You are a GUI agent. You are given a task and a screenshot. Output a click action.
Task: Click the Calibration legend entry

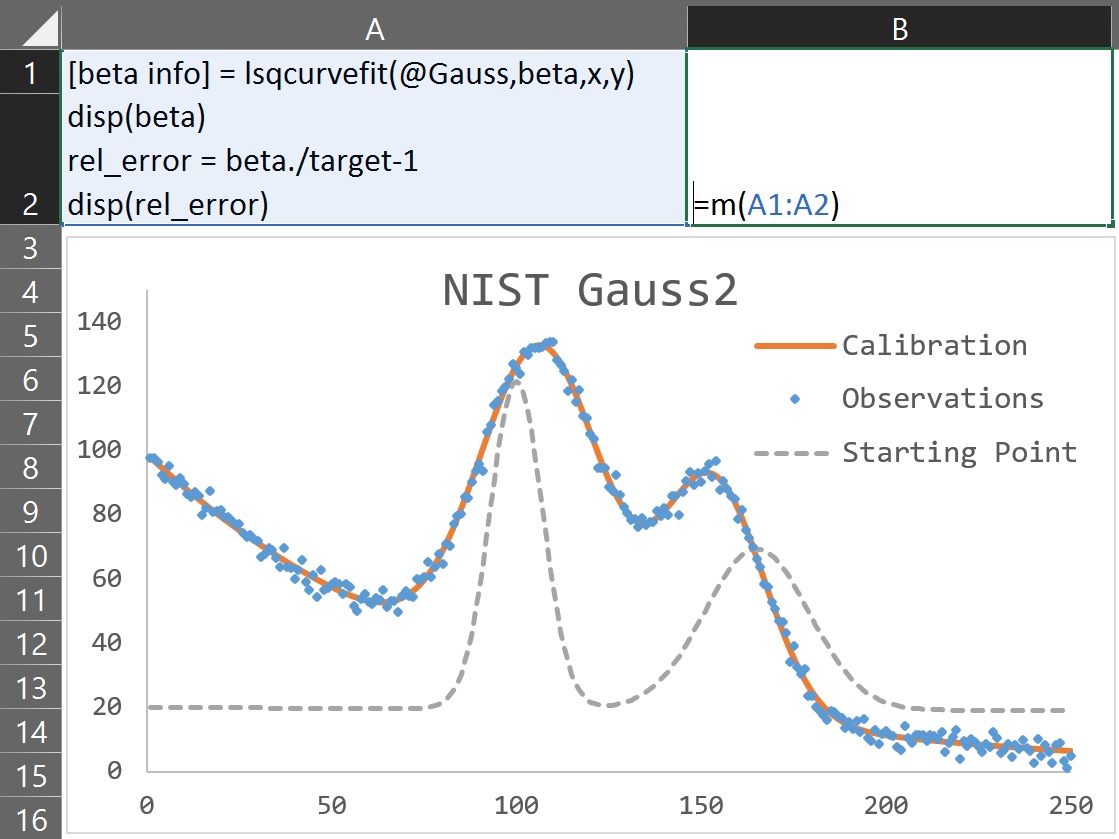tap(934, 346)
